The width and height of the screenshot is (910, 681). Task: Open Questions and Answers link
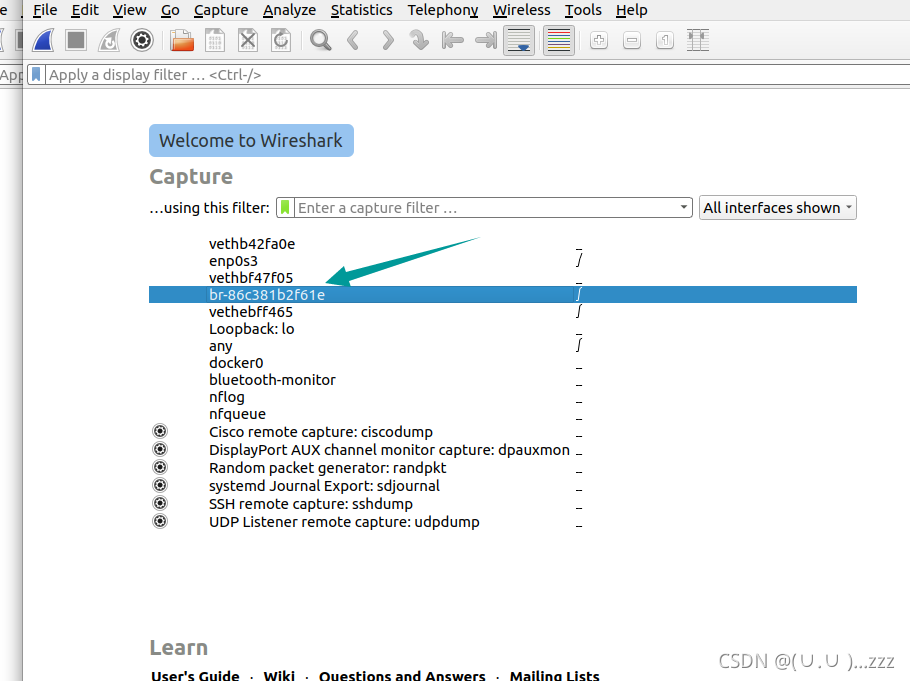coord(402,675)
